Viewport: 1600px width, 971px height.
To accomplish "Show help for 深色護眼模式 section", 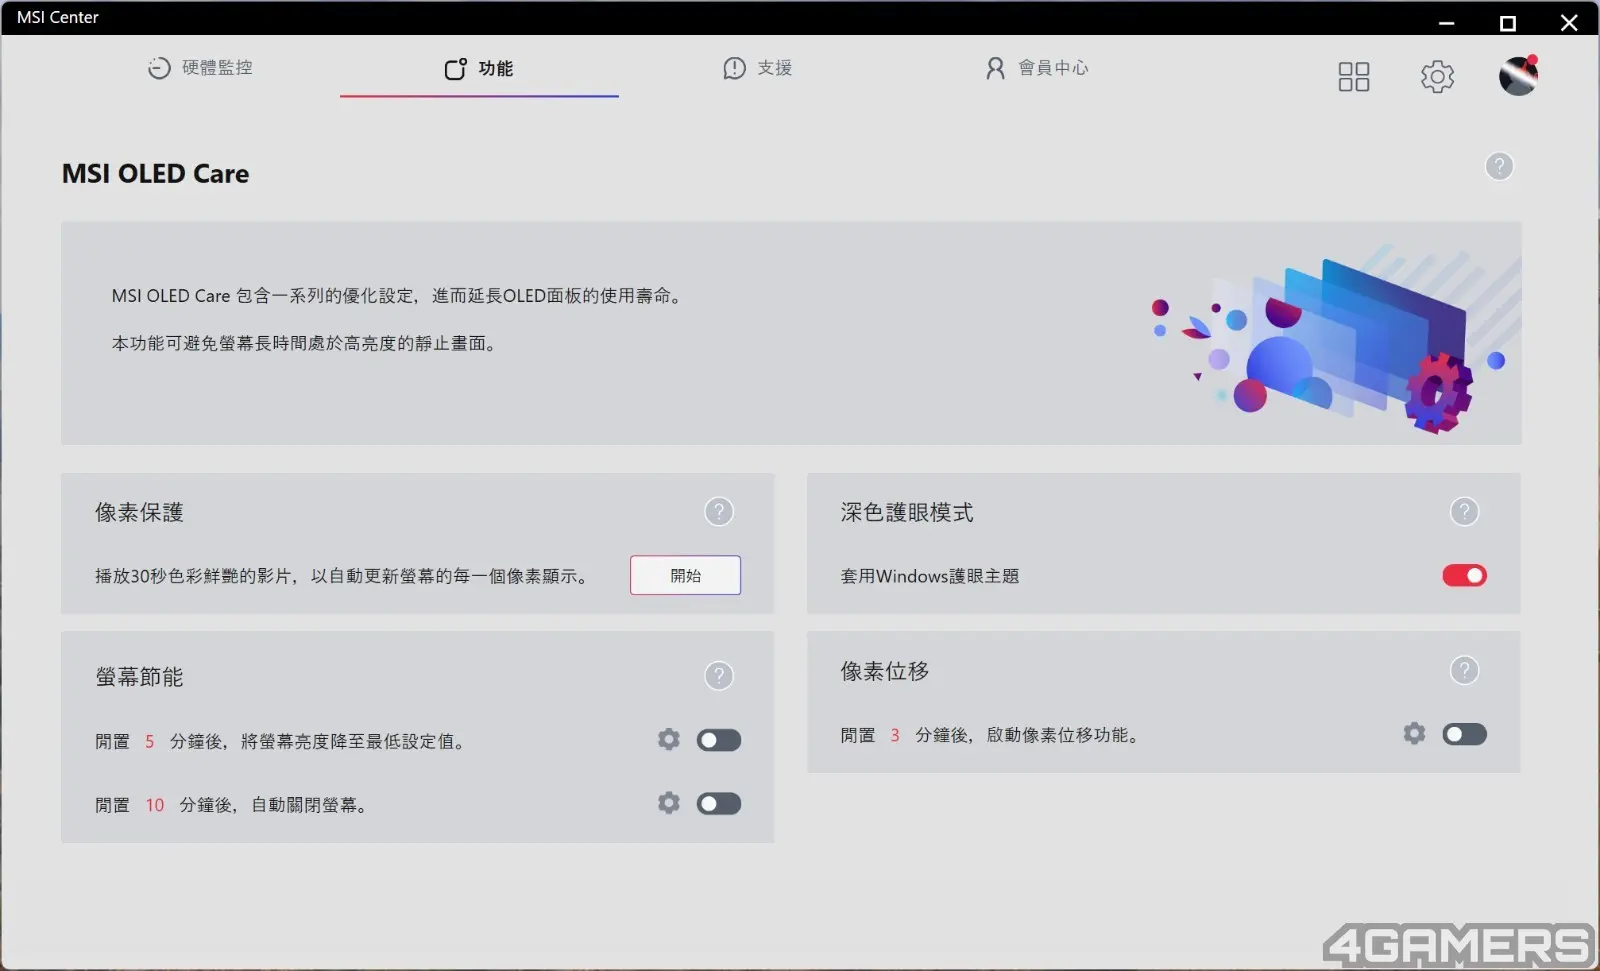I will pos(1464,512).
